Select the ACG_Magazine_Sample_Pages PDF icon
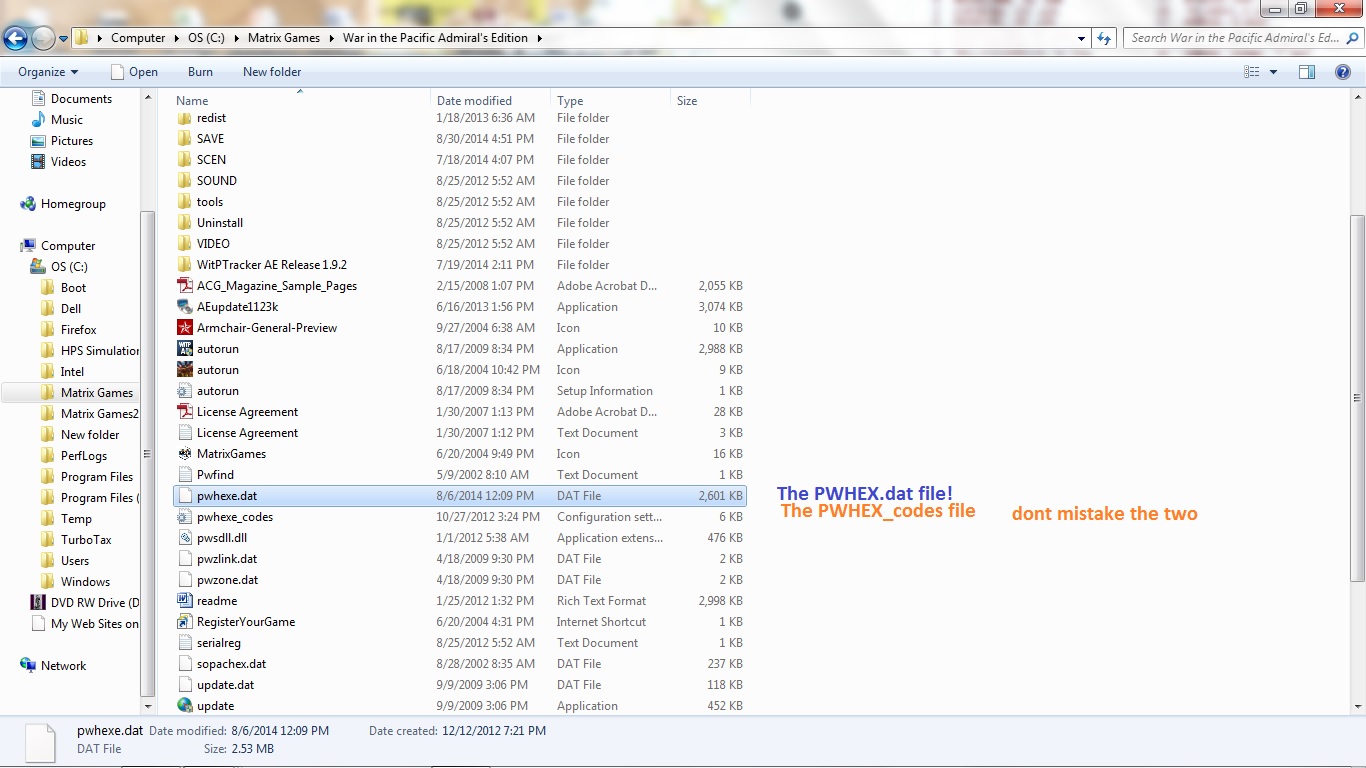Viewport: 1366px width, 768px height. point(184,286)
